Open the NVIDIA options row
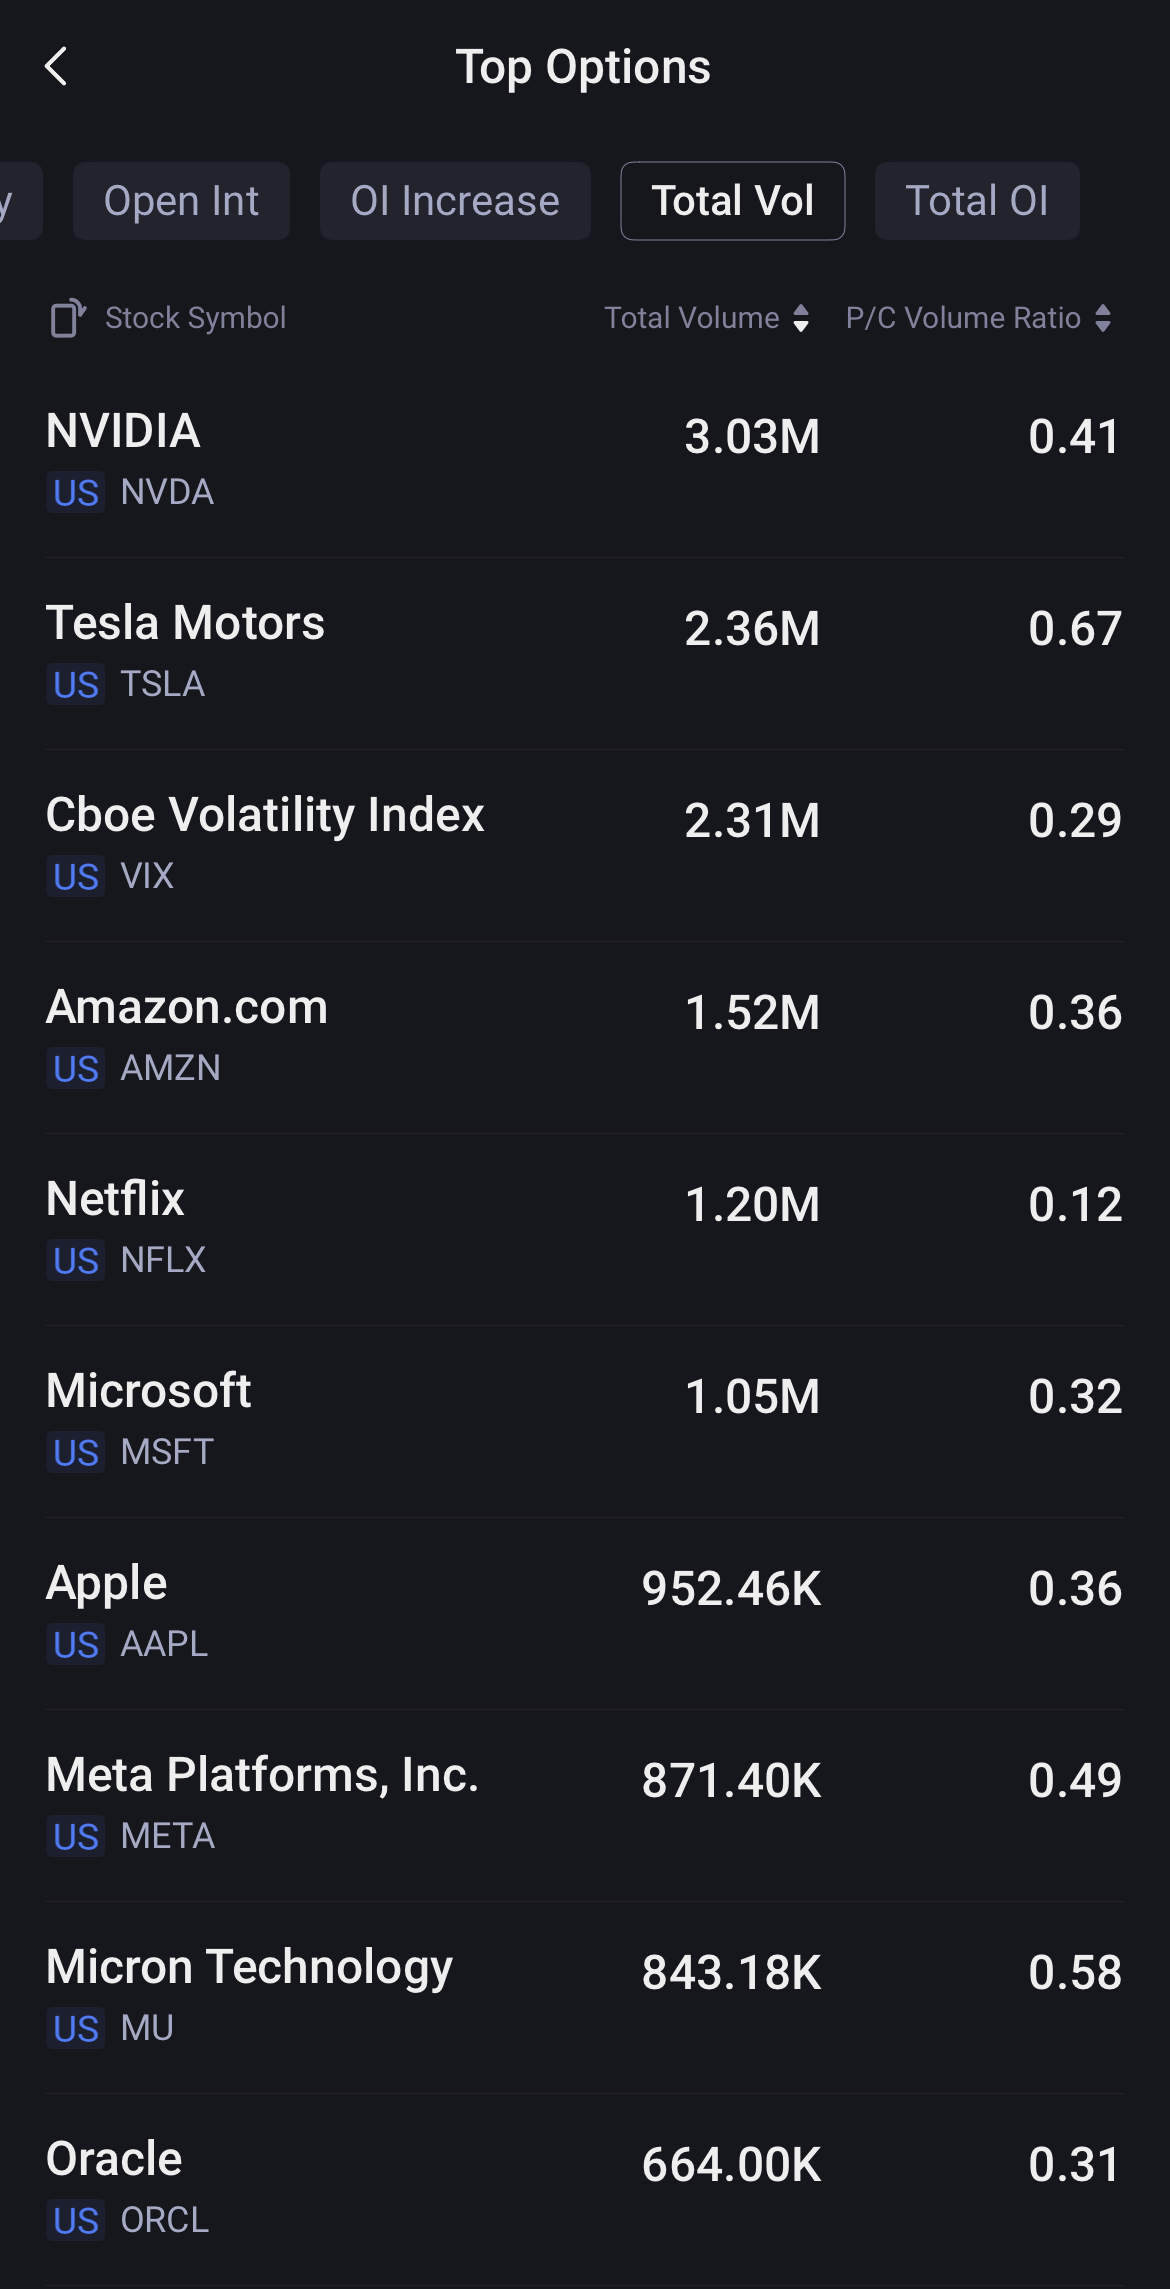This screenshot has height=2289, width=1170. tap(584, 460)
